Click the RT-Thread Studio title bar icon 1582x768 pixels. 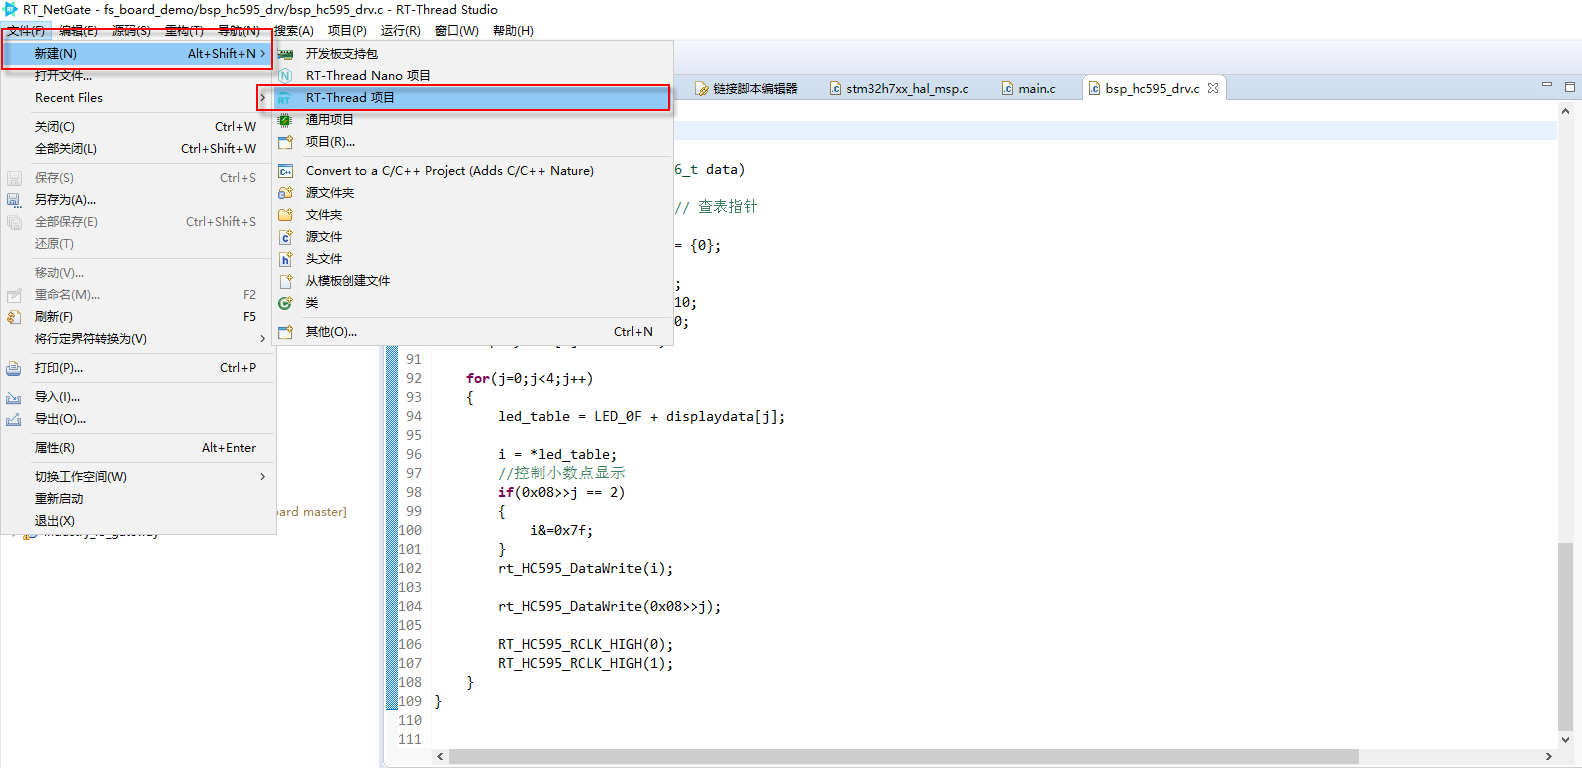coord(10,9)
